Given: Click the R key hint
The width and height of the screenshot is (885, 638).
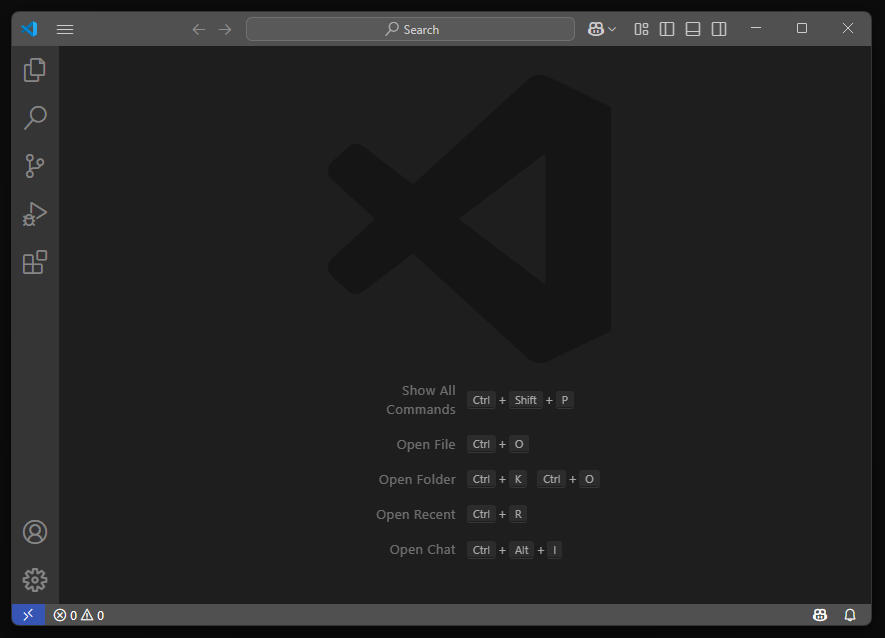Looking at the screenshot, I should click(x=518, y=514).
